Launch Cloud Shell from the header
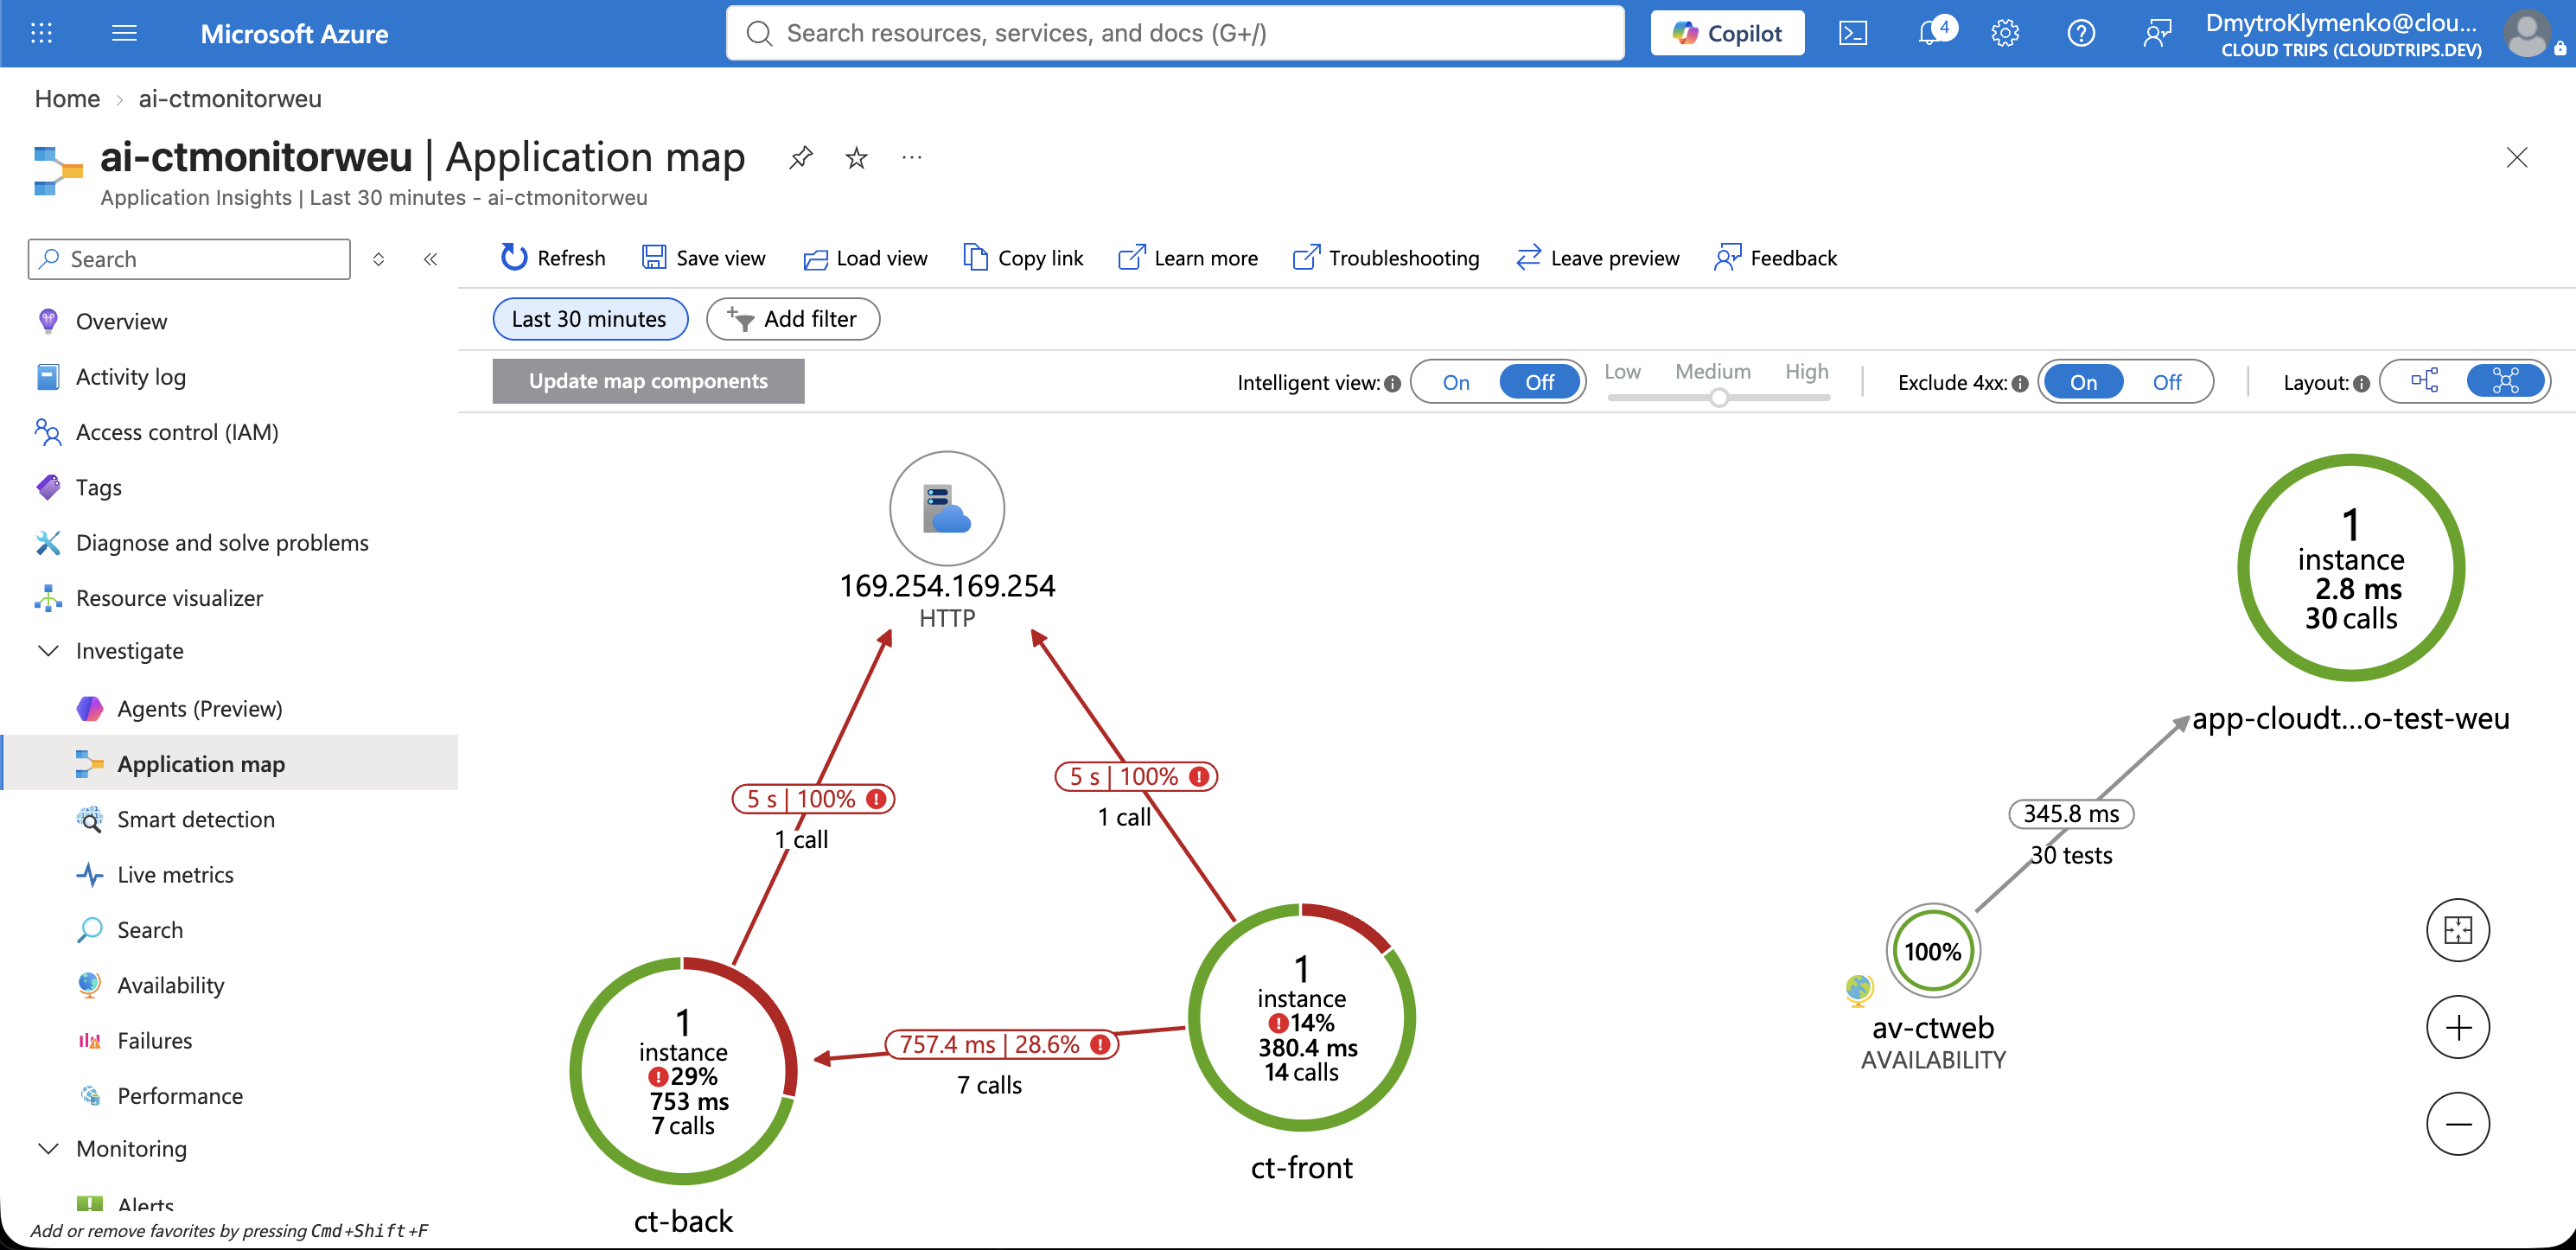This screenshot has width=2576, height=1250. coord(1852,33)
